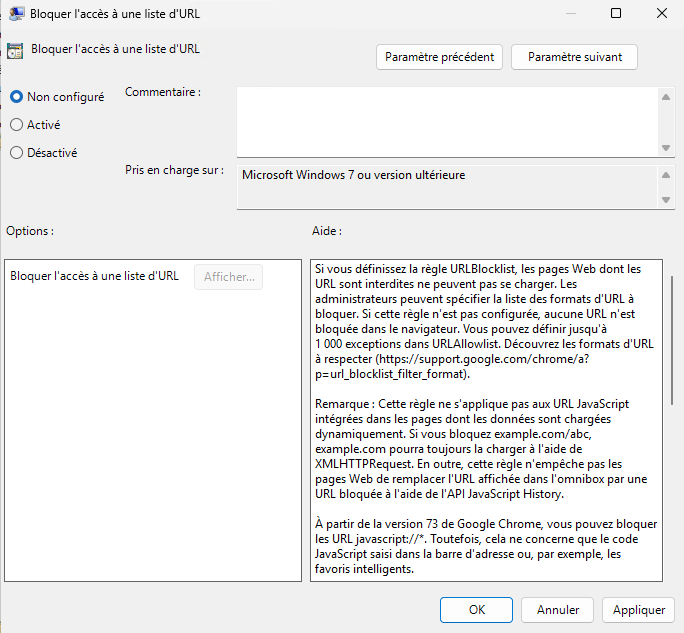Click the policy setting icon beside the header
Viewport: 684px width, 633px height.
coord(15,49)
